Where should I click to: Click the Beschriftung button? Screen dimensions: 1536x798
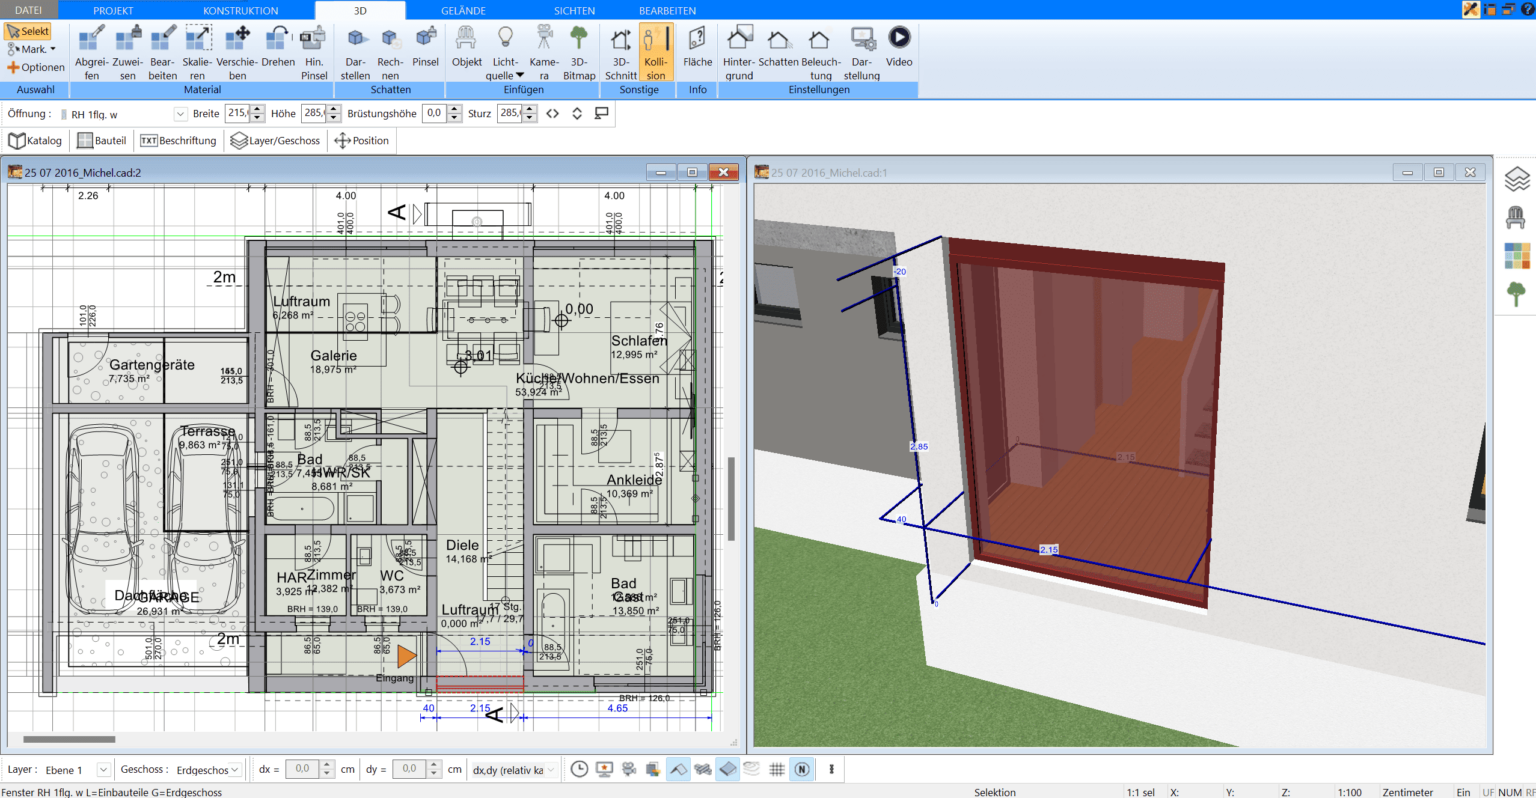178,141
